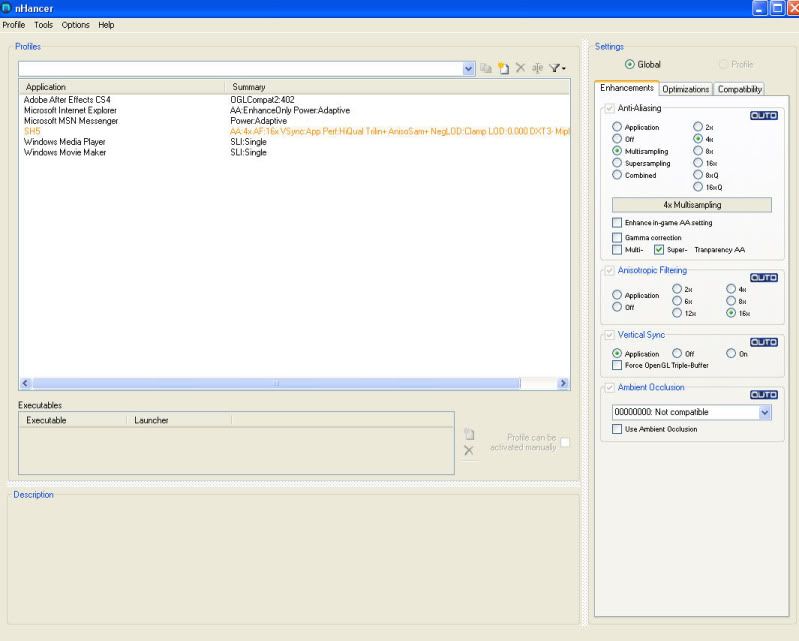Click the copy profile icon

(x=486, y=68)
